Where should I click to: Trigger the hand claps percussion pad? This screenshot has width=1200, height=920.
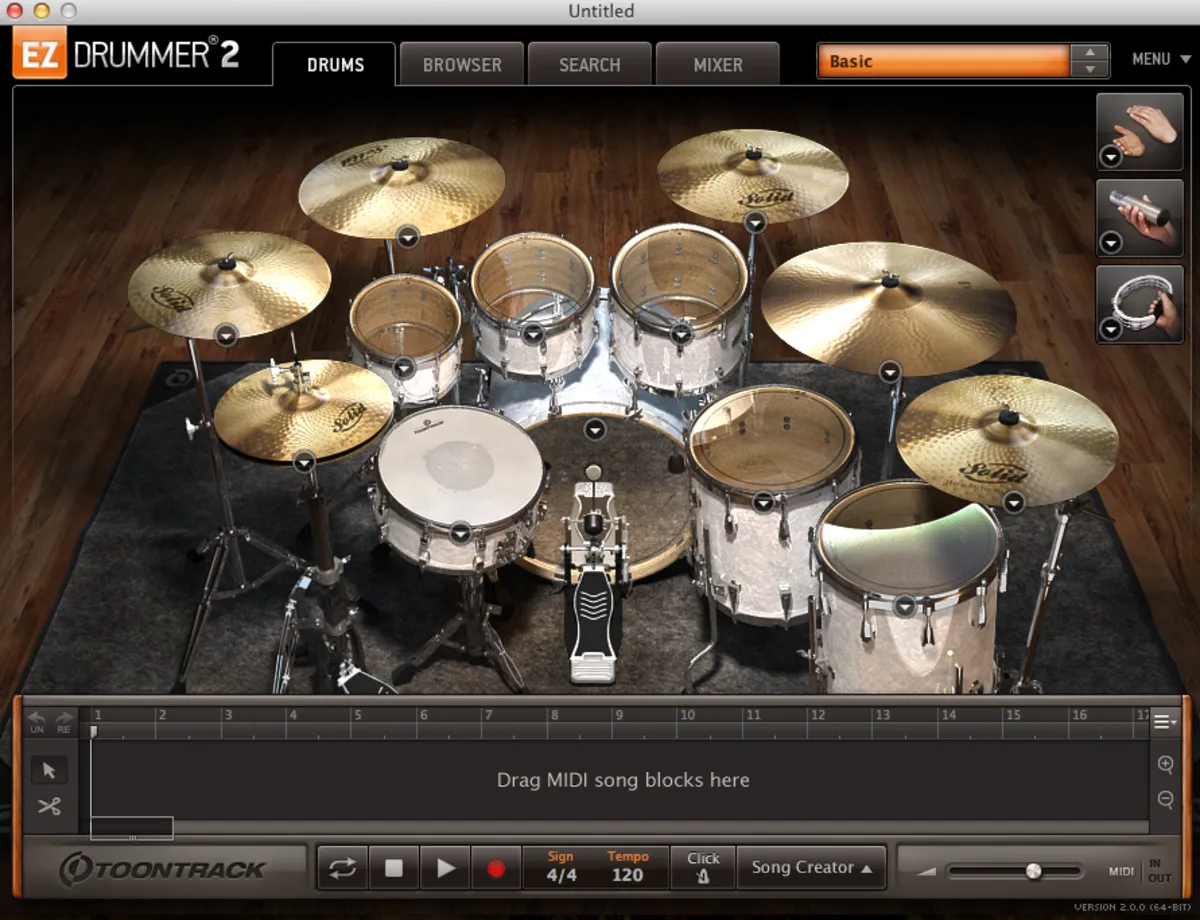click(x=1140, y=131)
